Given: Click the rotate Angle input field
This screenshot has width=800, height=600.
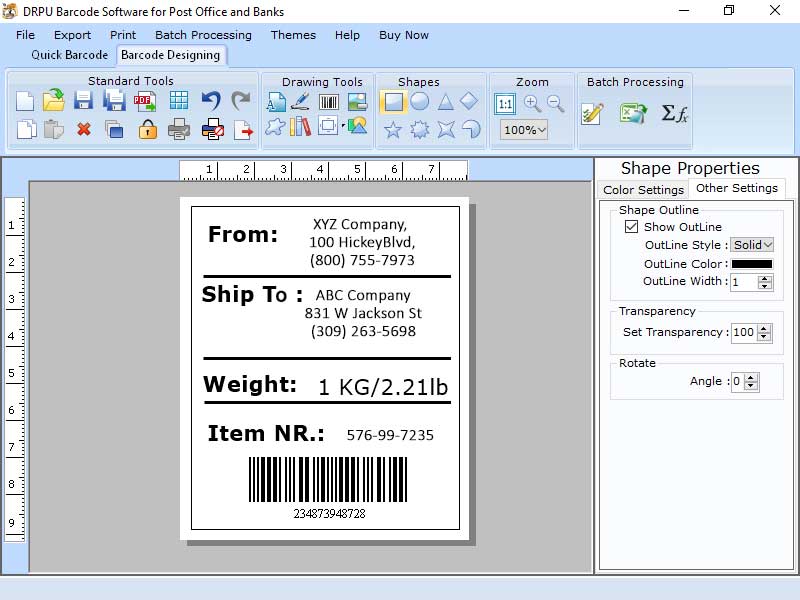Looking at the screenshot, I should pyautogui.click(x=738, y=382).
